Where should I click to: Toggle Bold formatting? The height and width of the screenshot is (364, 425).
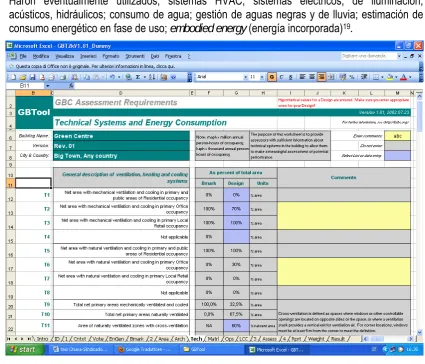pyautogui.click(x=272, y=77)
